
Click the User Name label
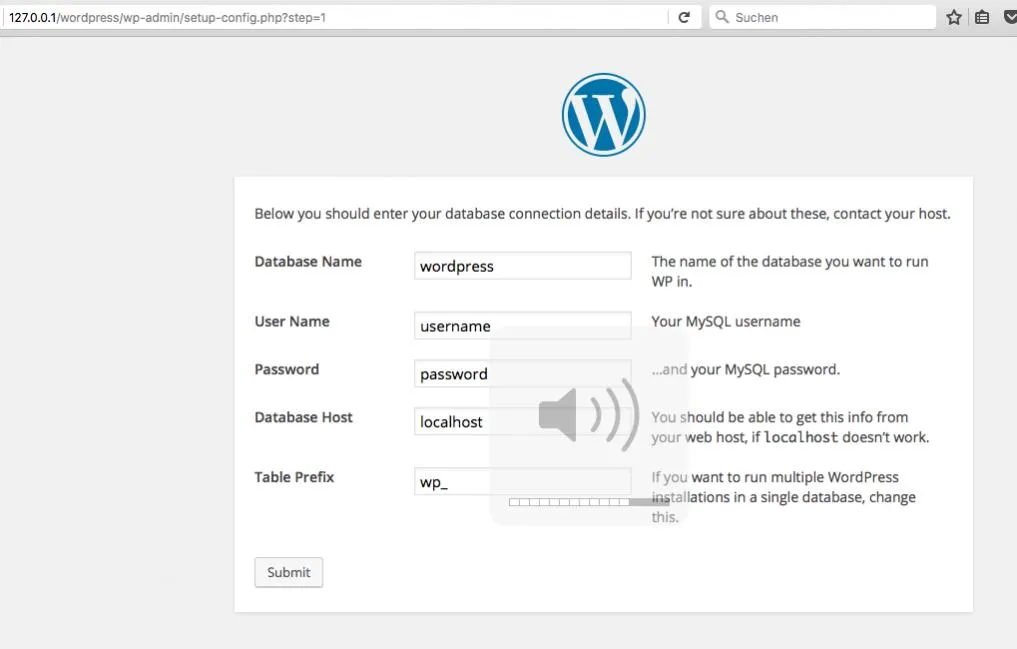[x=292, y=321]
